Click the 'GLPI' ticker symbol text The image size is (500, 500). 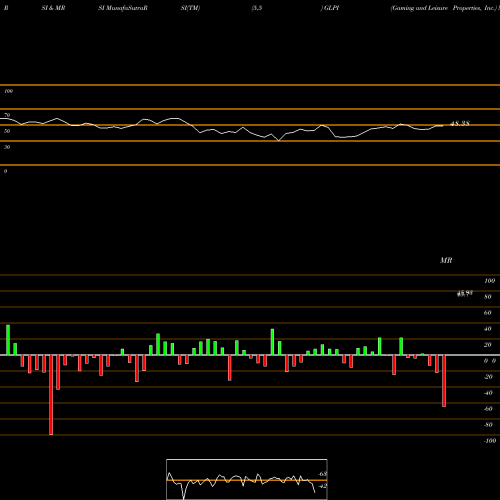coord(332,8)
